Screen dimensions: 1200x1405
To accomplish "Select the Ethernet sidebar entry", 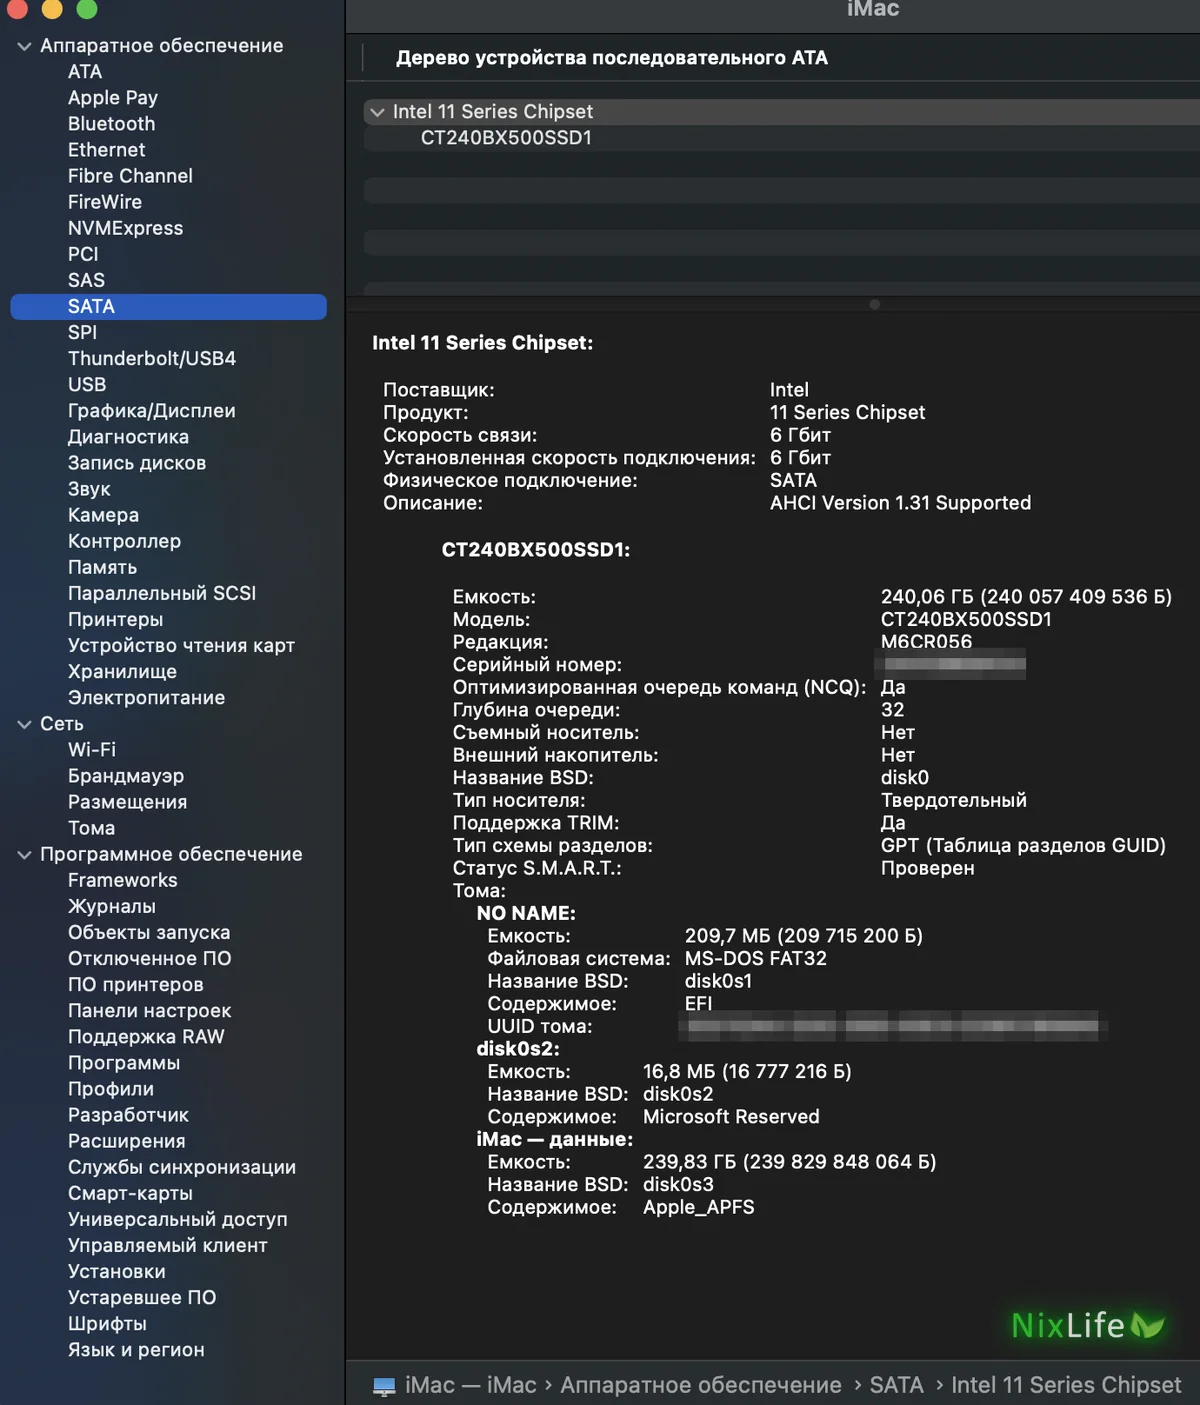I will click(106, 150).
